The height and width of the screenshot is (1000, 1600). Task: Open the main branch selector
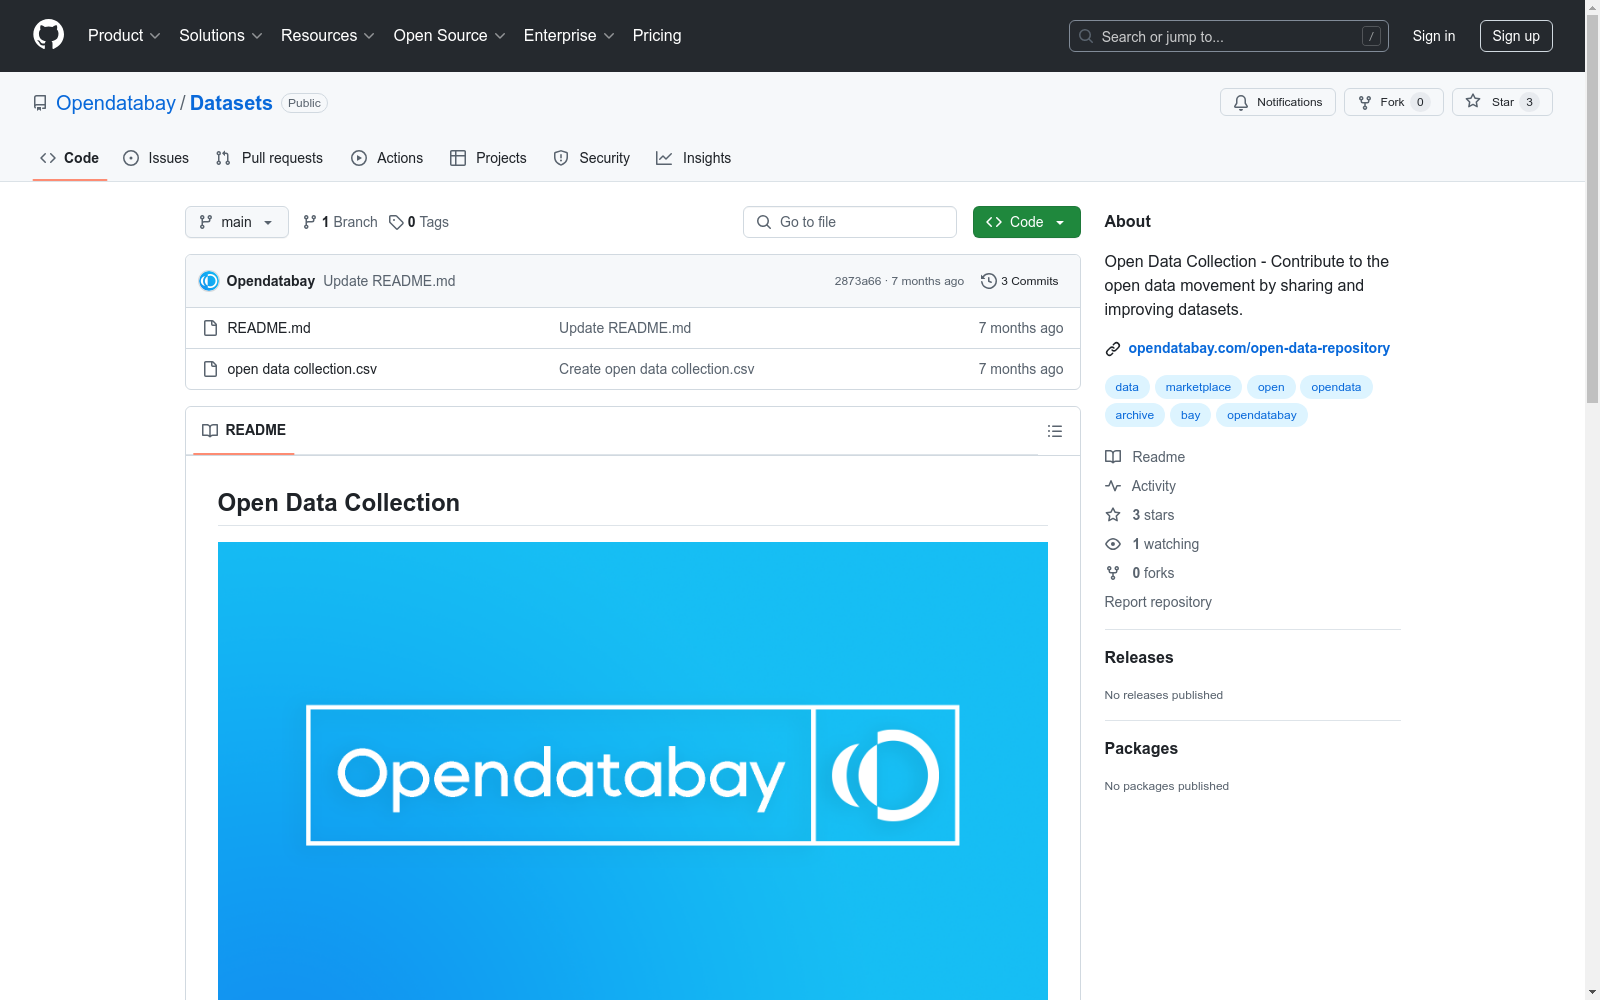pyautogui.click(x=237, y=222)
